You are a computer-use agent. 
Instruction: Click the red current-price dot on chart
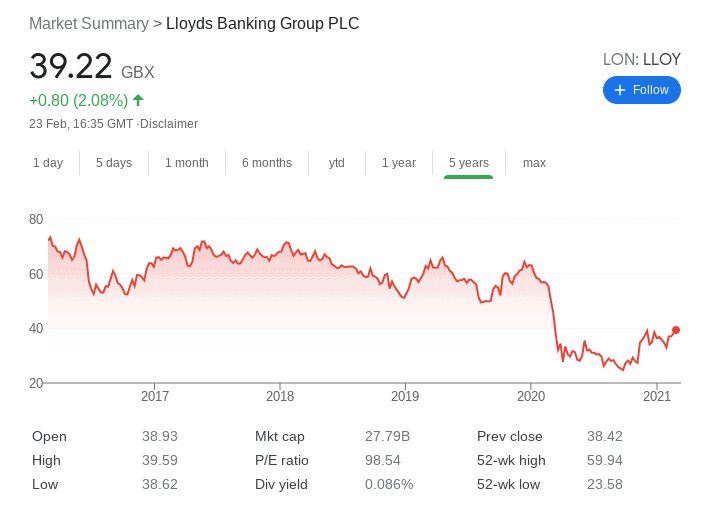tap(676, 330)
